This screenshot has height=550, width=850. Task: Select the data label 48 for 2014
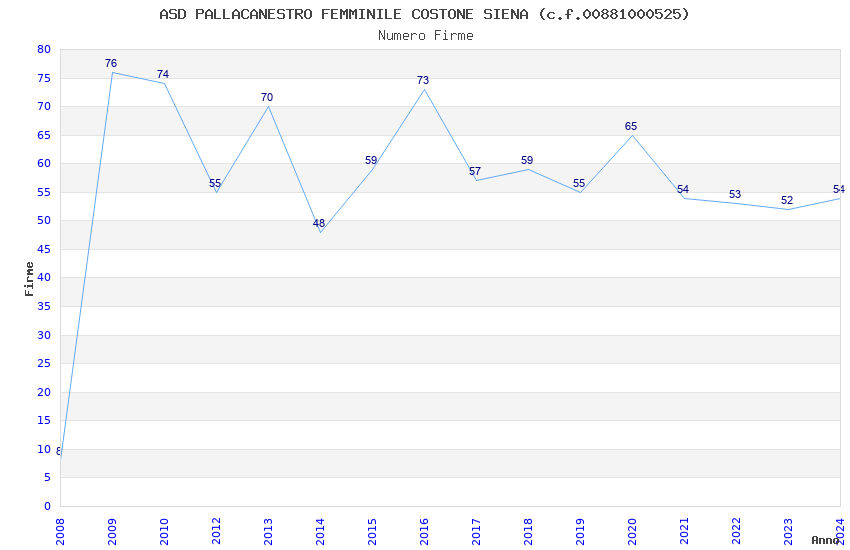tap(319, 223)
